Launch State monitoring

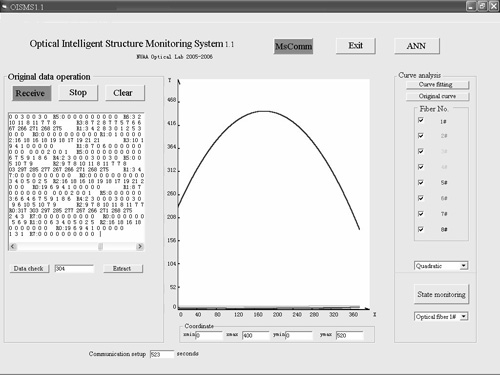[x=441, y=294]
